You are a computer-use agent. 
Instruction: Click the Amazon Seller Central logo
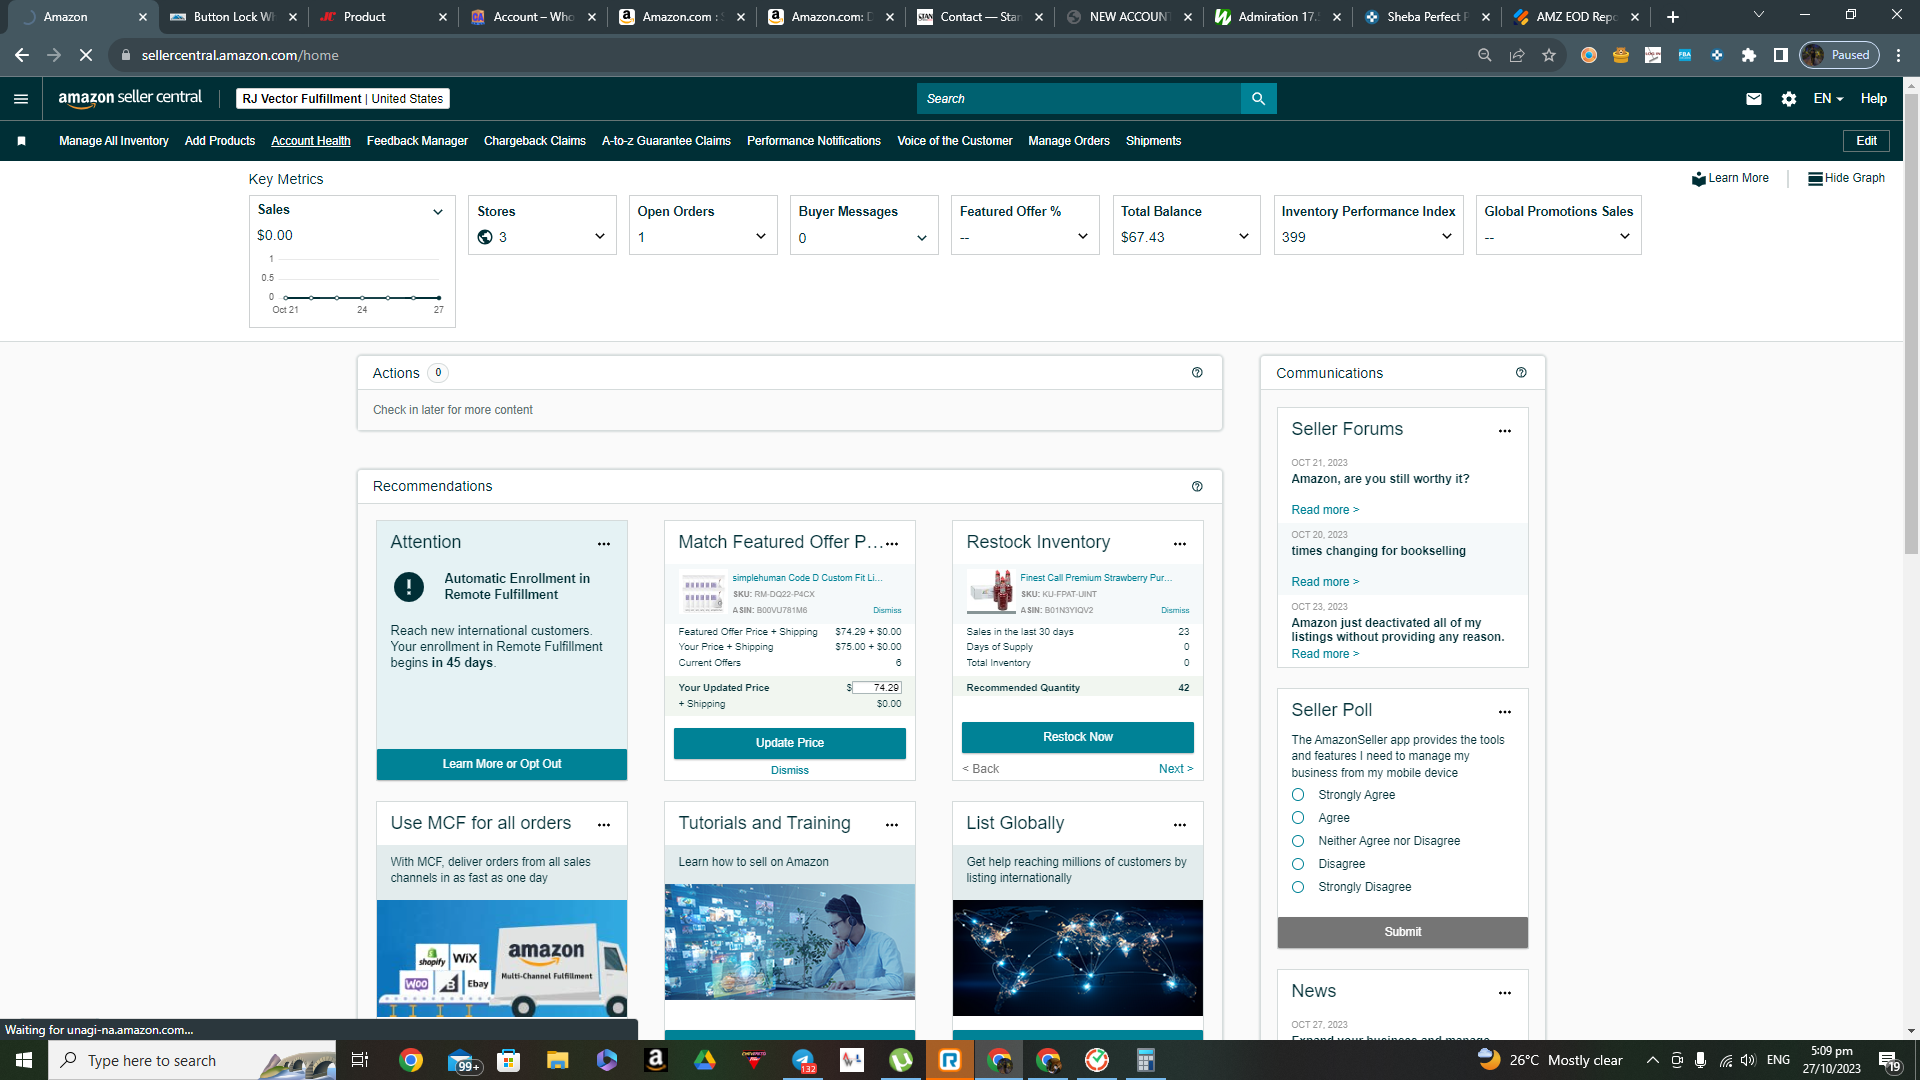(x=130, y=98)
